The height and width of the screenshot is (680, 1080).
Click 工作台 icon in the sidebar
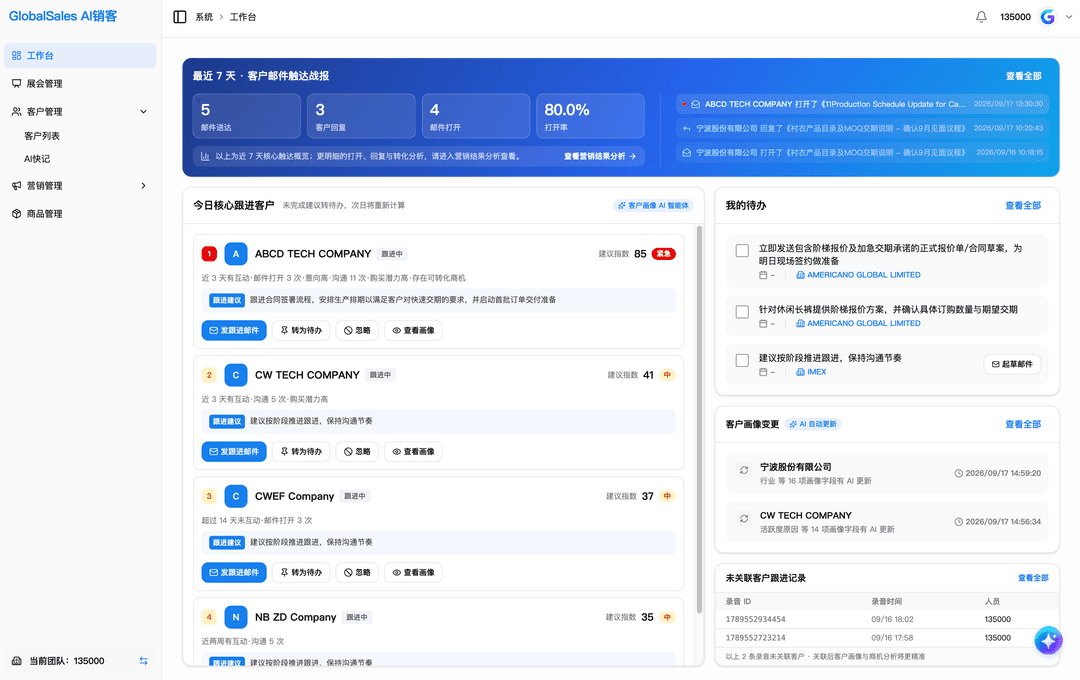tap(17, 55)
